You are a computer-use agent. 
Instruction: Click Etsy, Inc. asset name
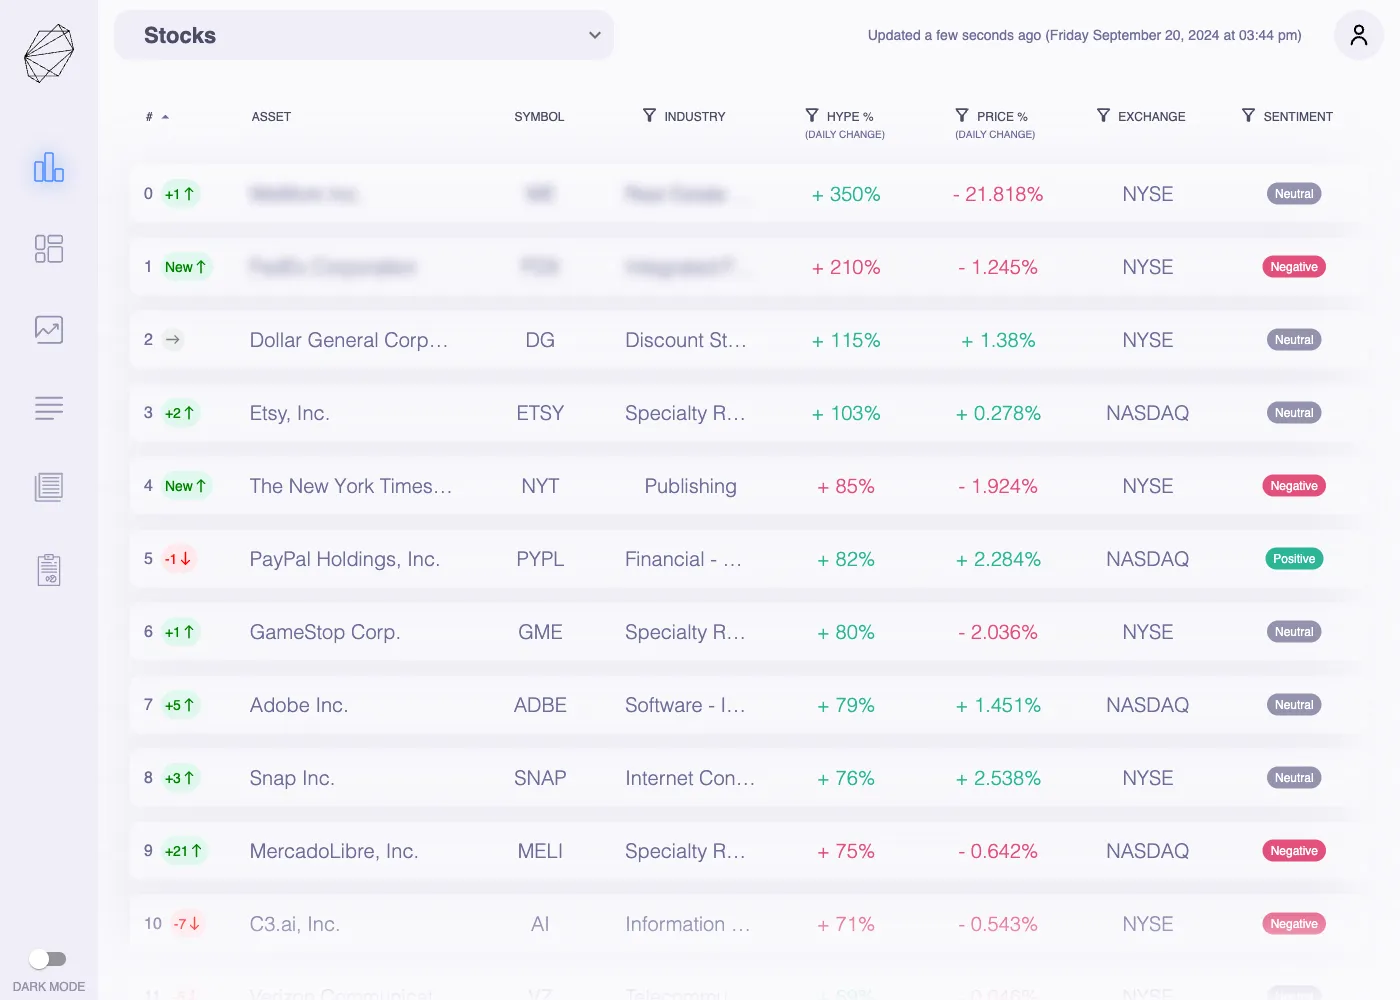pos(290,413)
